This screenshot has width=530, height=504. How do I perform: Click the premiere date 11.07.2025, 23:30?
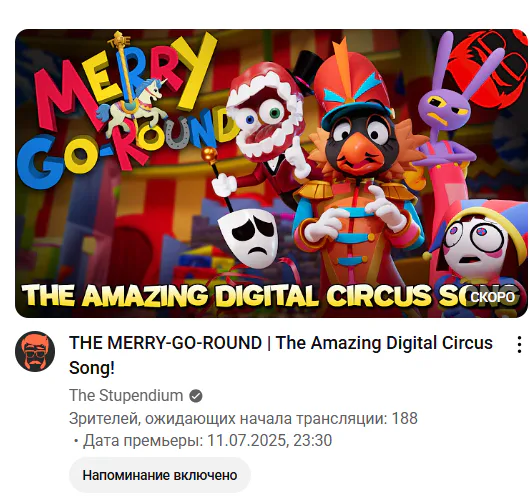(269, 440)
